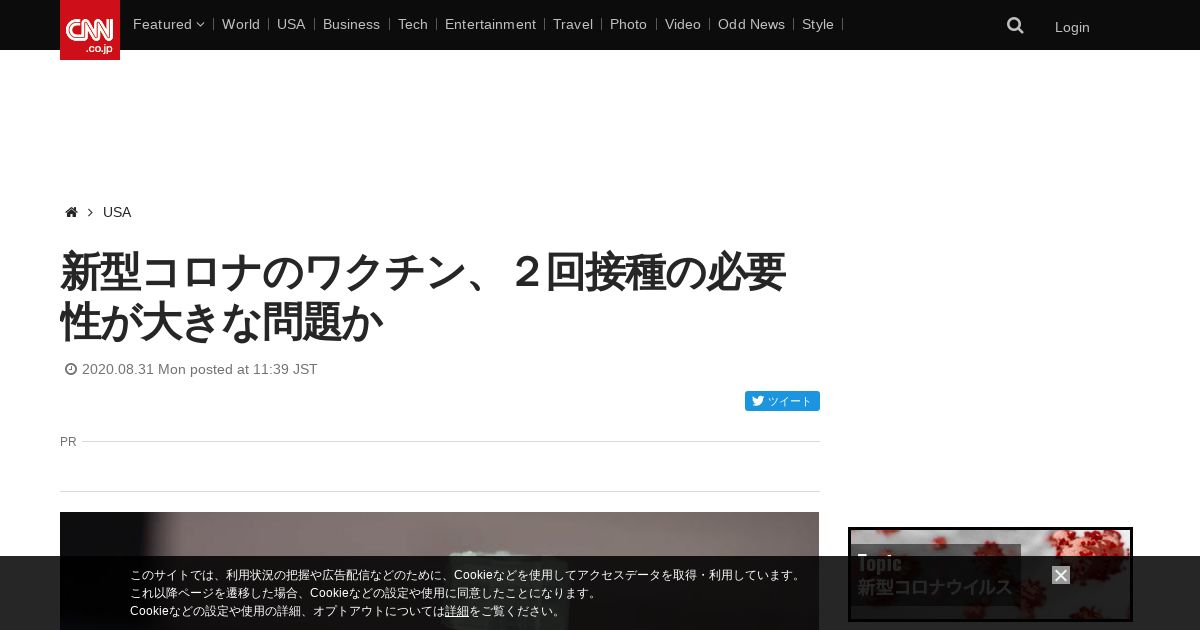
Task: Open the Odd News section
Action: click(x=751, y=24)
